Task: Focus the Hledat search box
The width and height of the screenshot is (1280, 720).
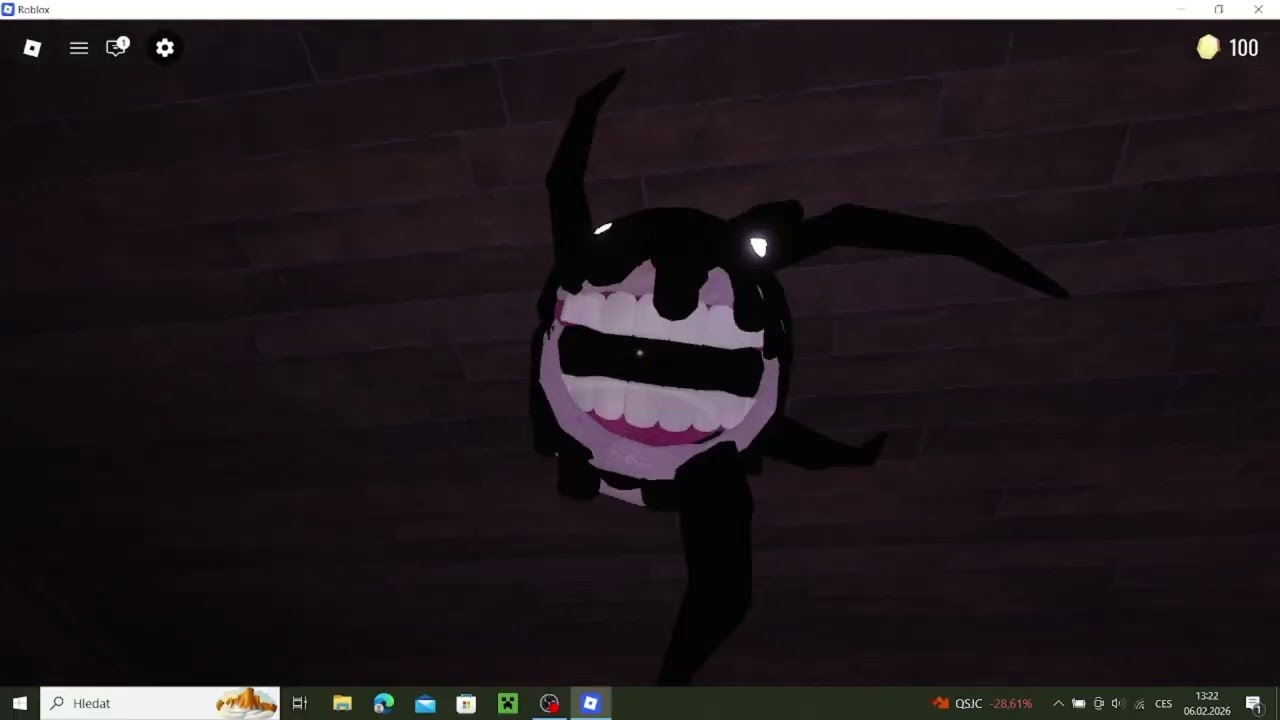Action: click(160, 703)
